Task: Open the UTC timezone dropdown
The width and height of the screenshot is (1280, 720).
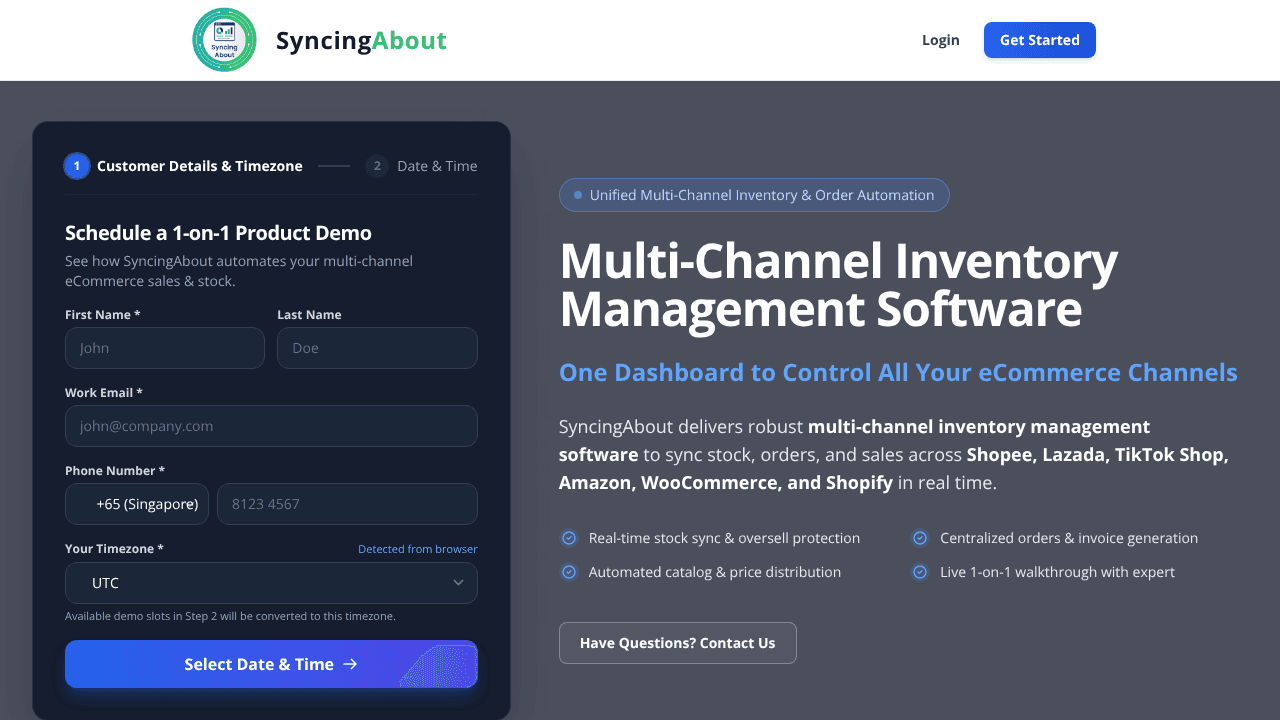Action: [271, 583]
